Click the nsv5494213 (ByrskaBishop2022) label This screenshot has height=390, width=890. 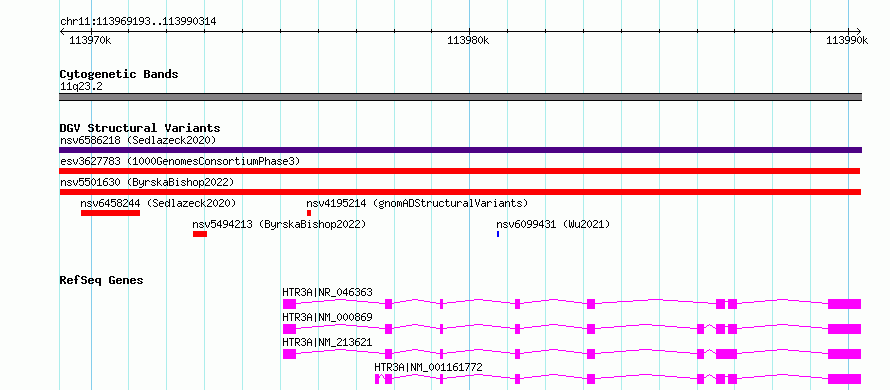279,224
